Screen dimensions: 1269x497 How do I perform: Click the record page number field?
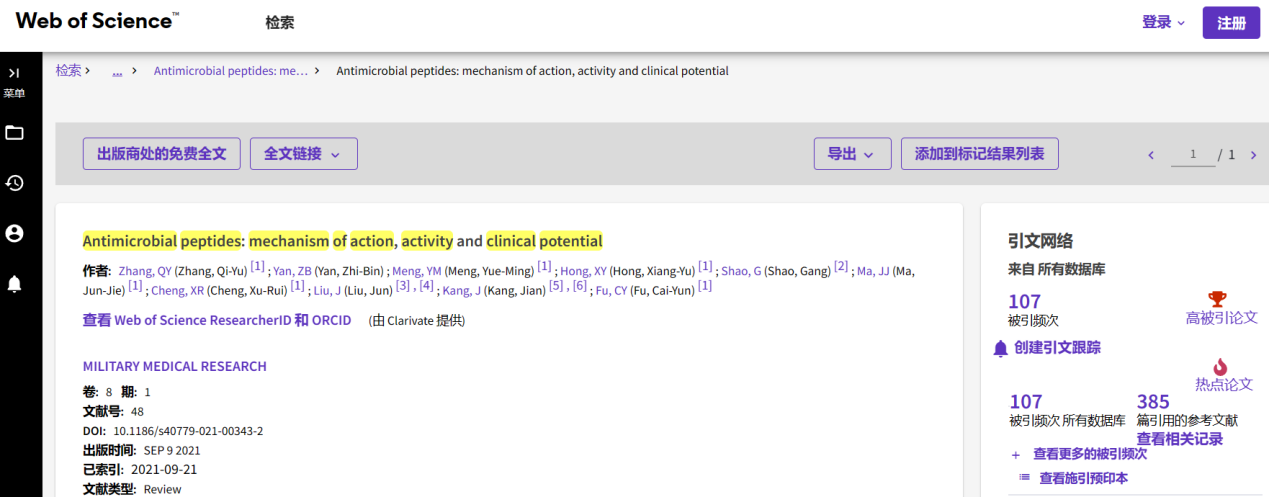pos(1192,155)
